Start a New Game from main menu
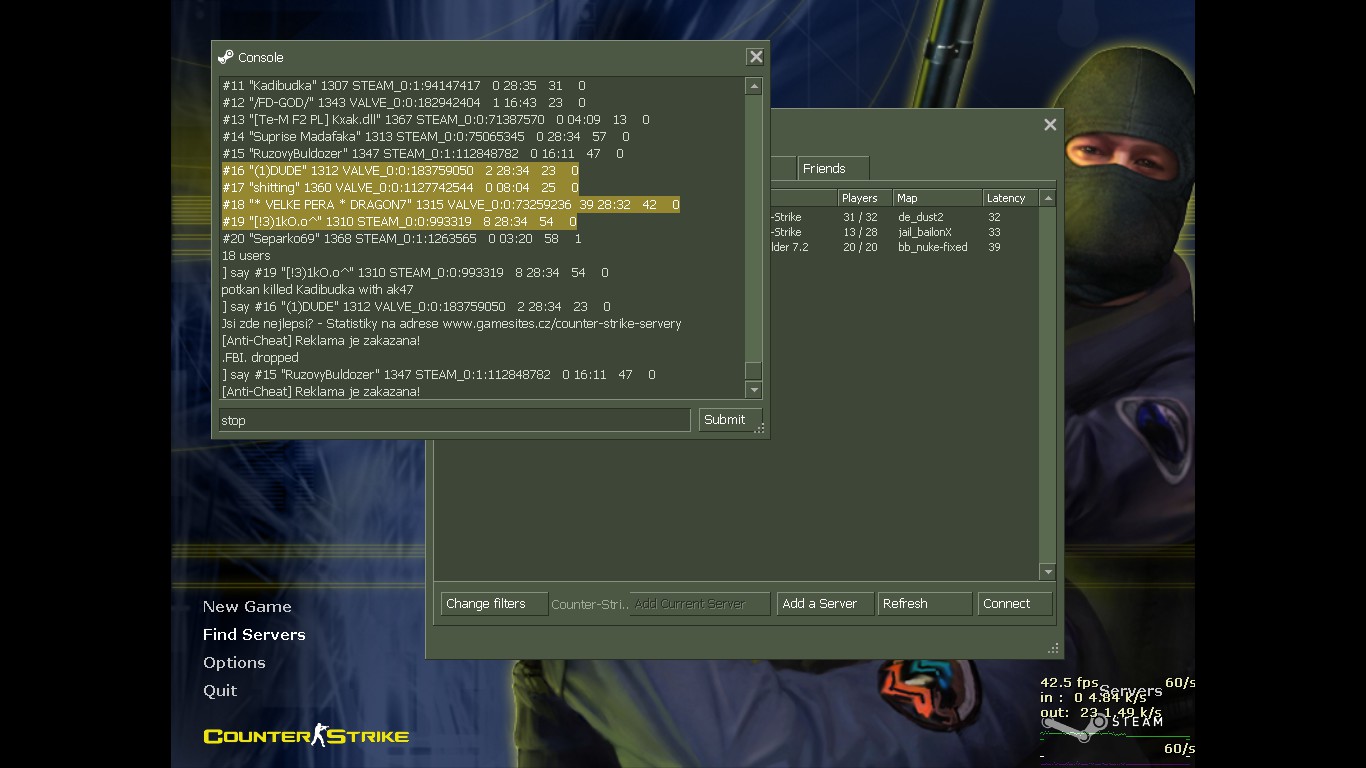This screenshot has height=768, width=1366. tap(247, 606)
